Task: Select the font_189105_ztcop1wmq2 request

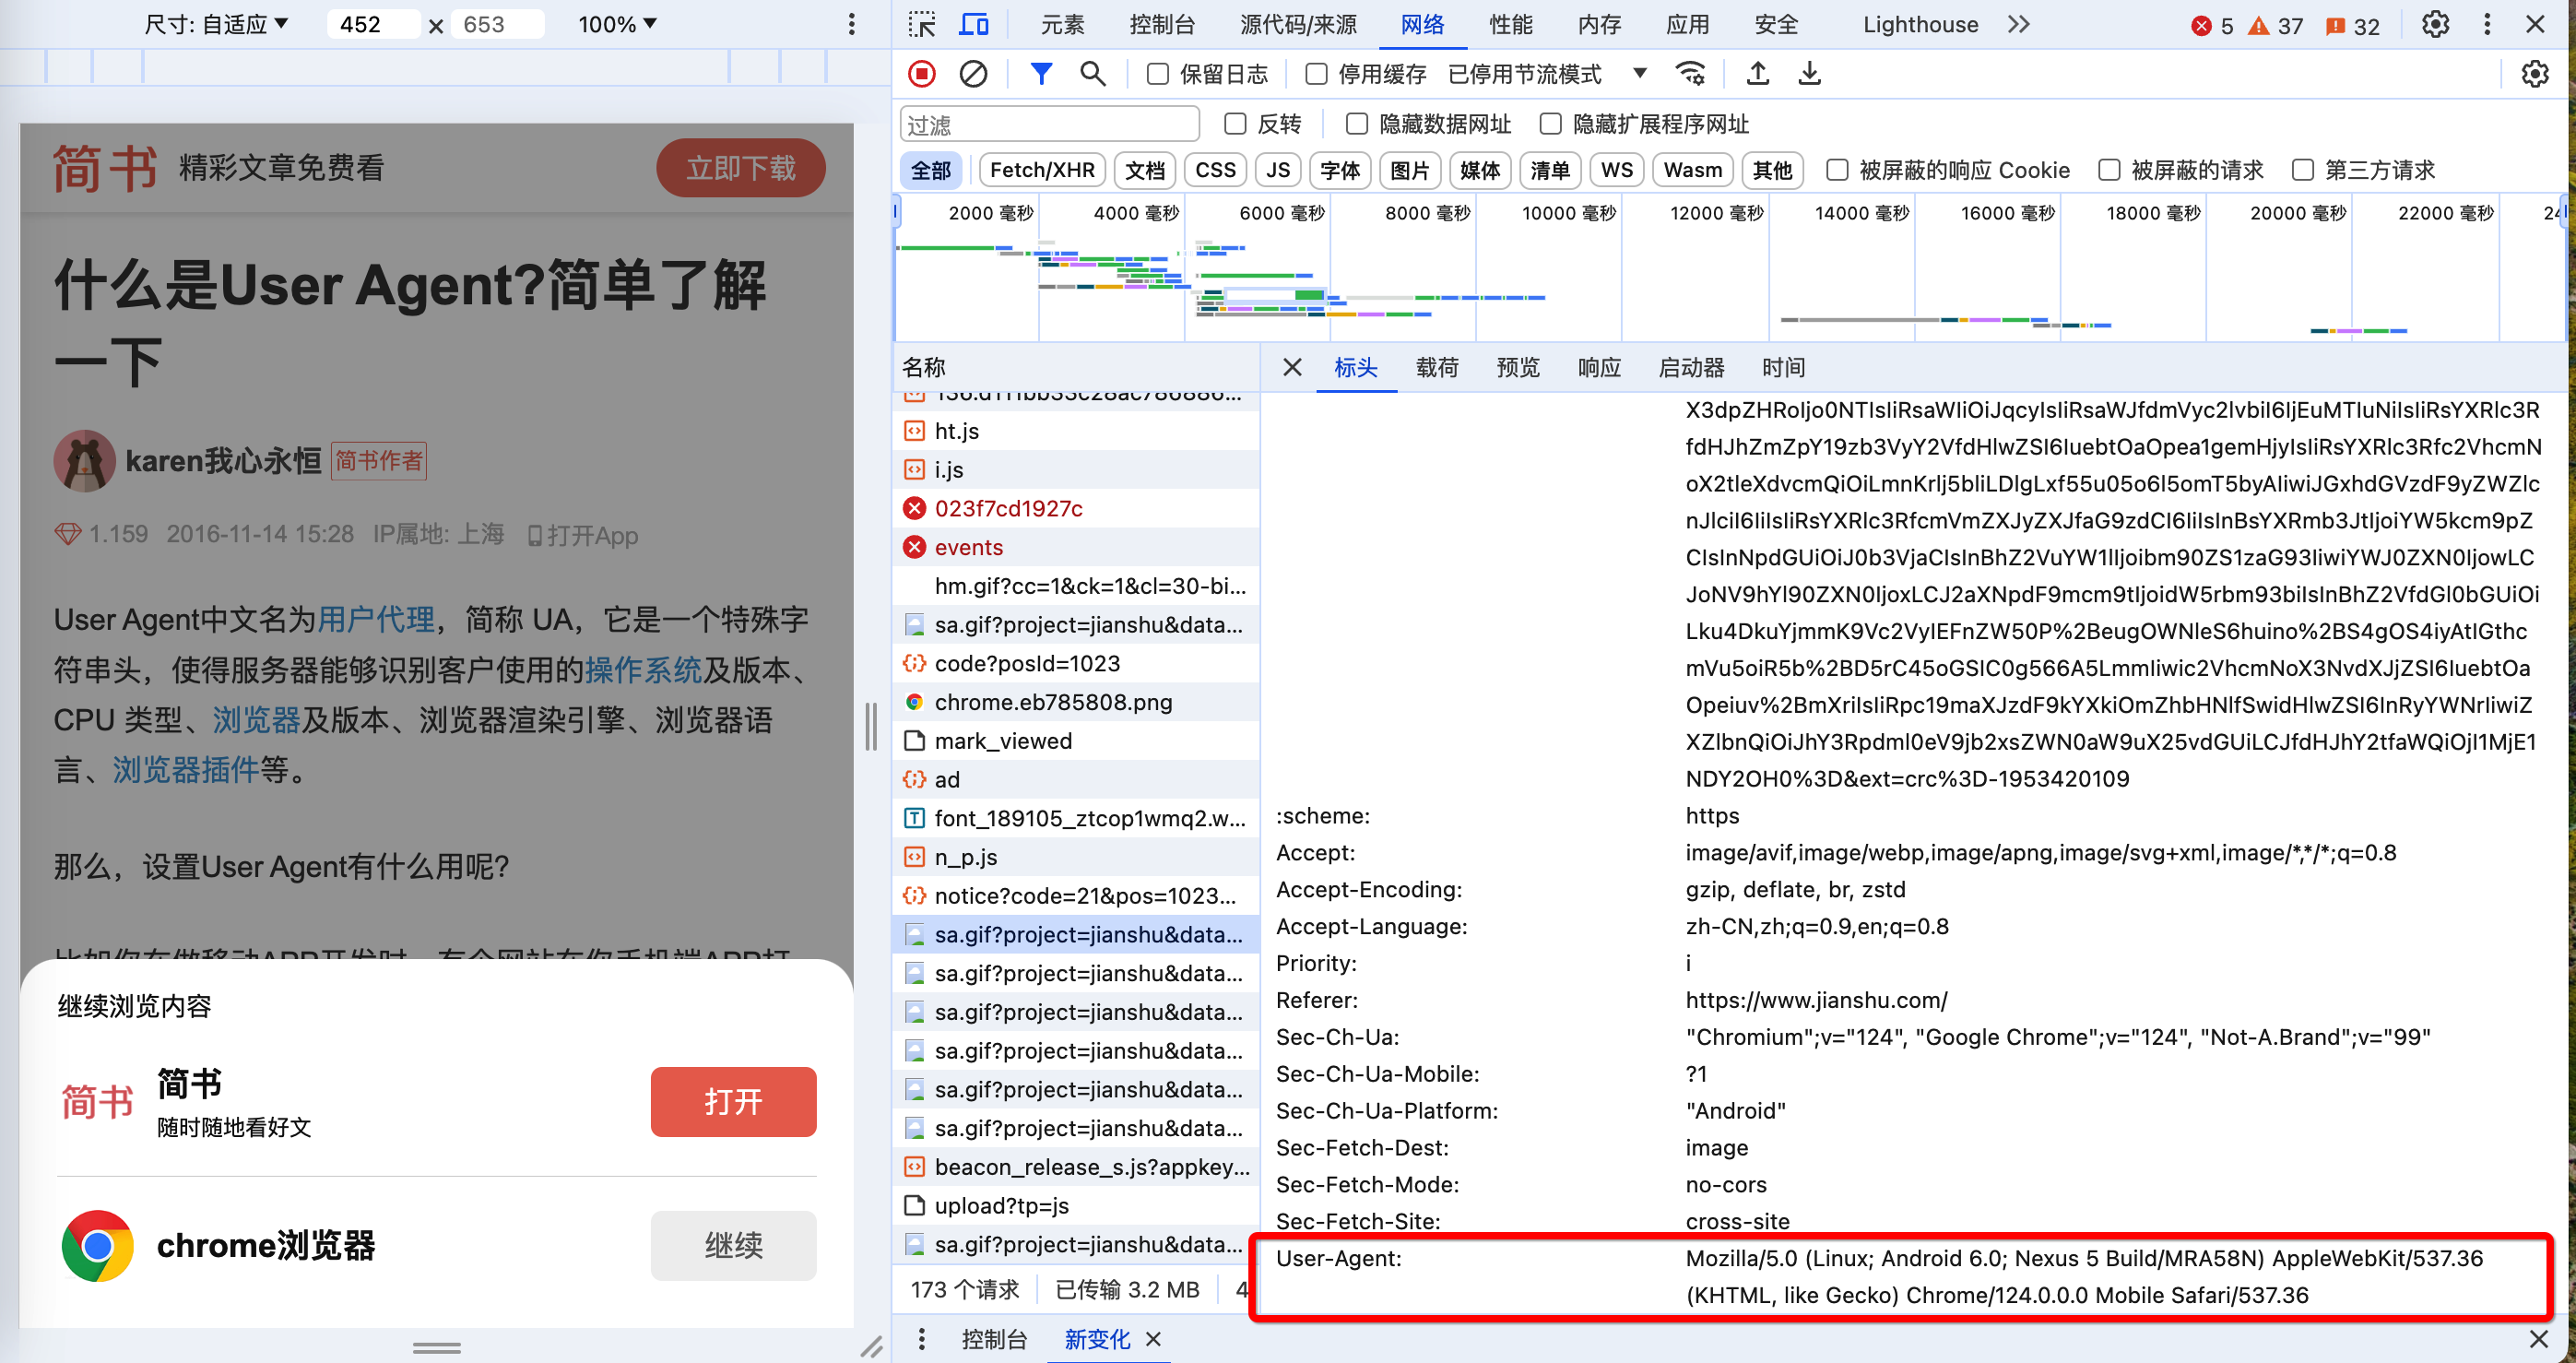Action: [1075, 818]
